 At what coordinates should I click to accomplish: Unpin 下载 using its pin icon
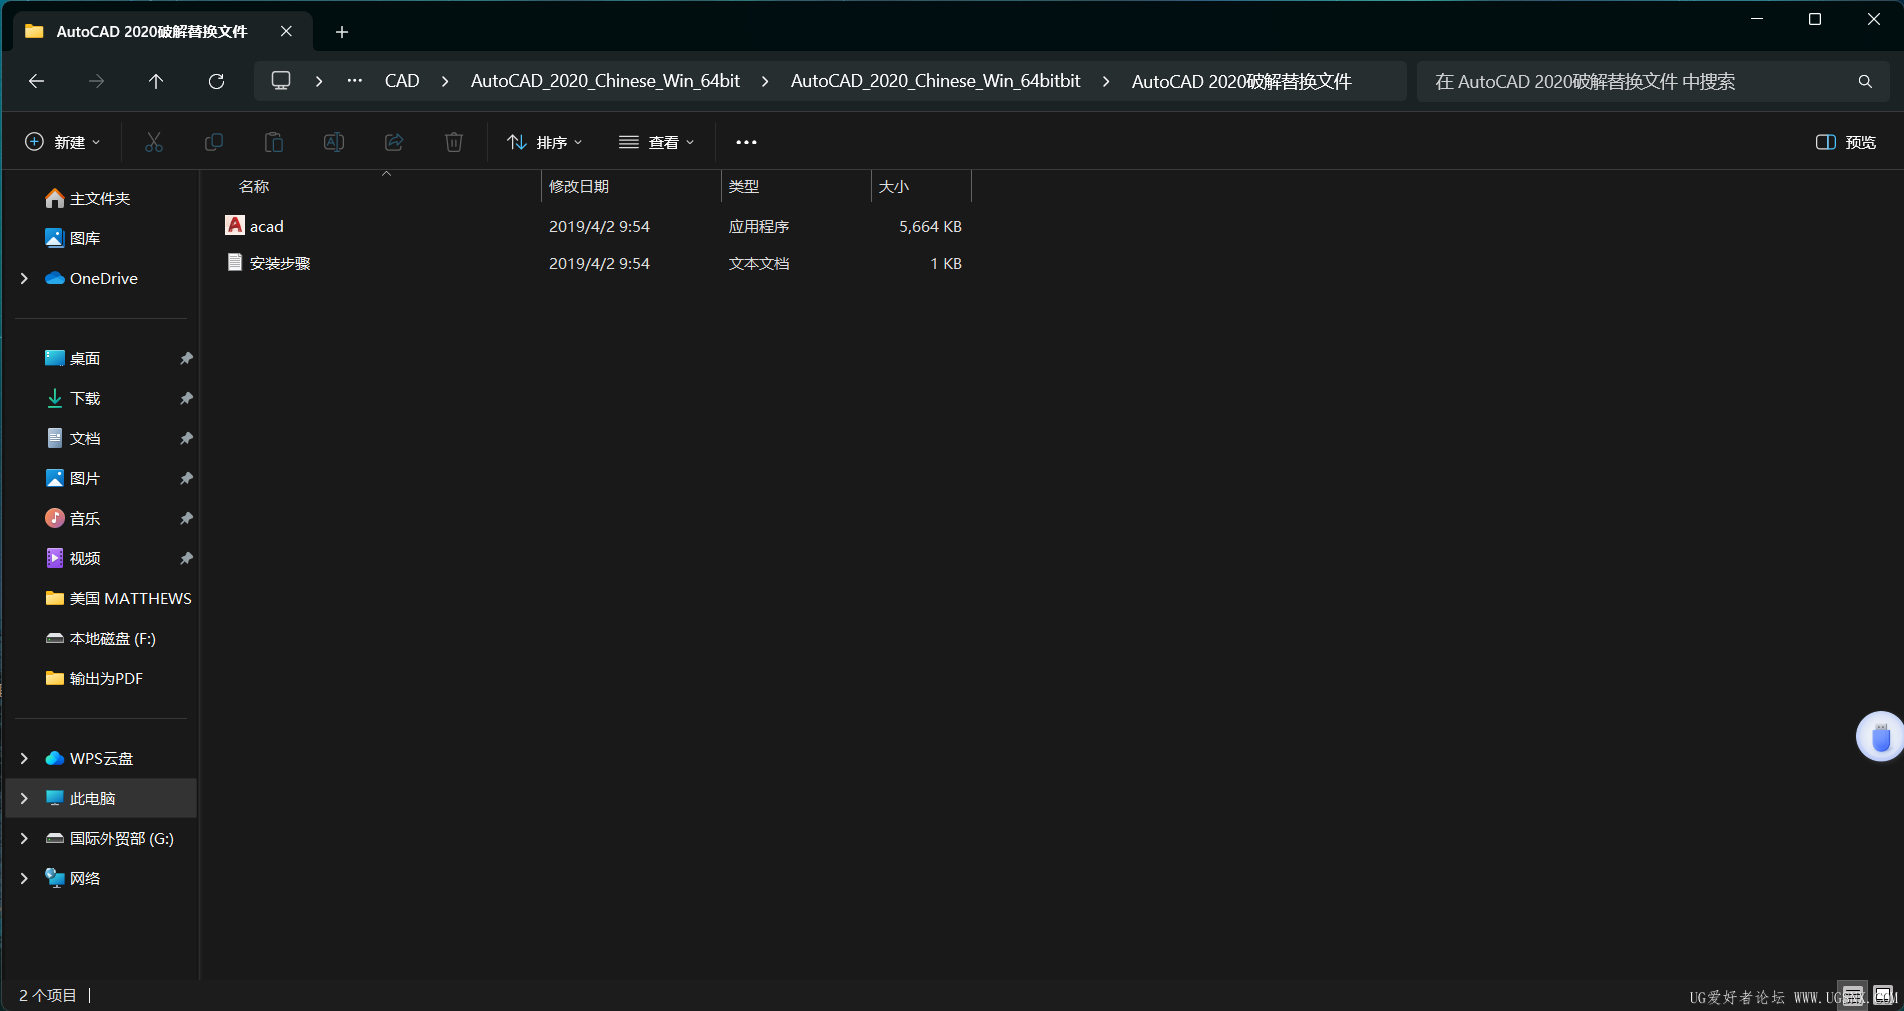point(186,398)
